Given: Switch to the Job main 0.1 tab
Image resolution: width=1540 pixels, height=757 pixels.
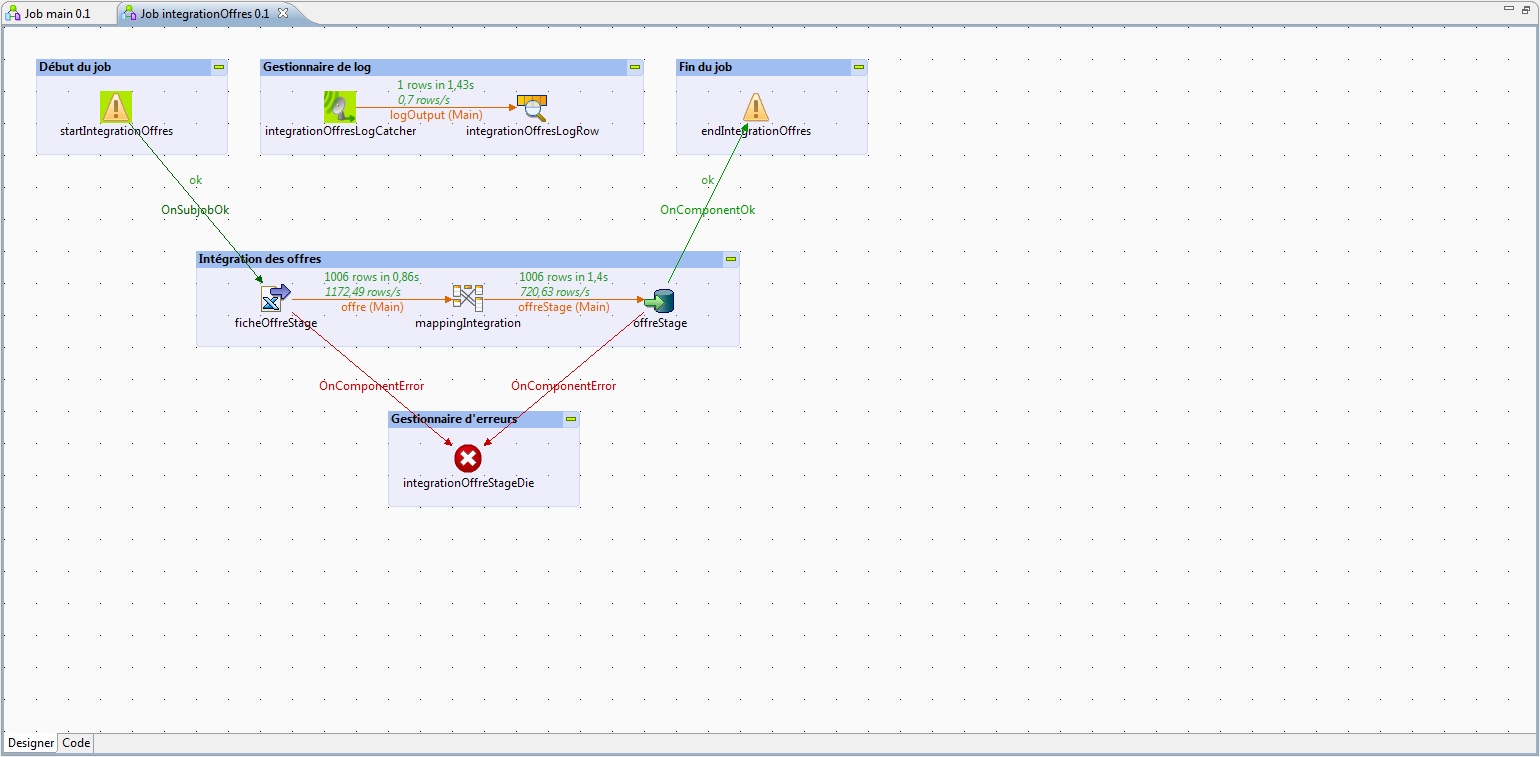Looking at the screenshot, I should [57, 14].
